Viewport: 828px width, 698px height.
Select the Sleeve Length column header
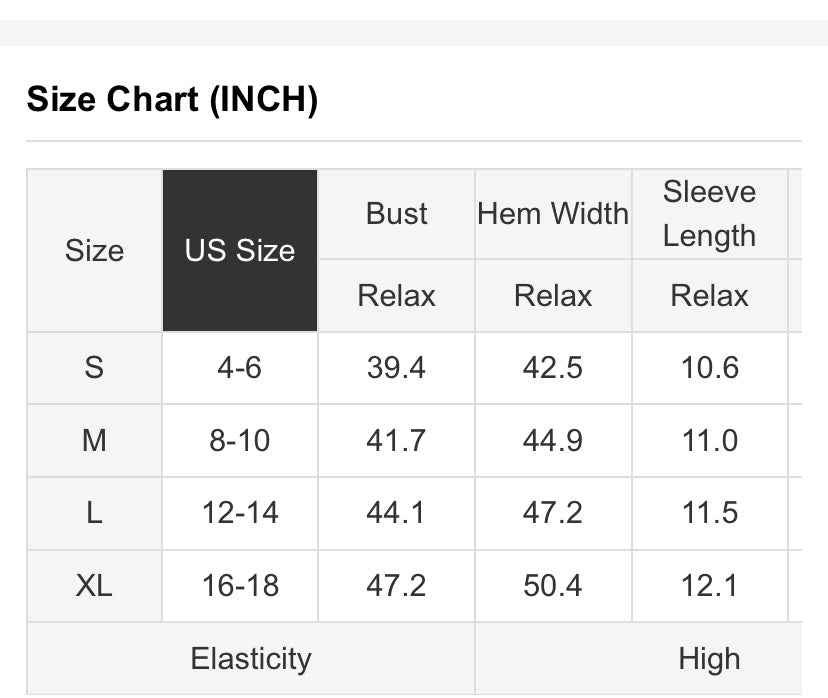(709, 214)
